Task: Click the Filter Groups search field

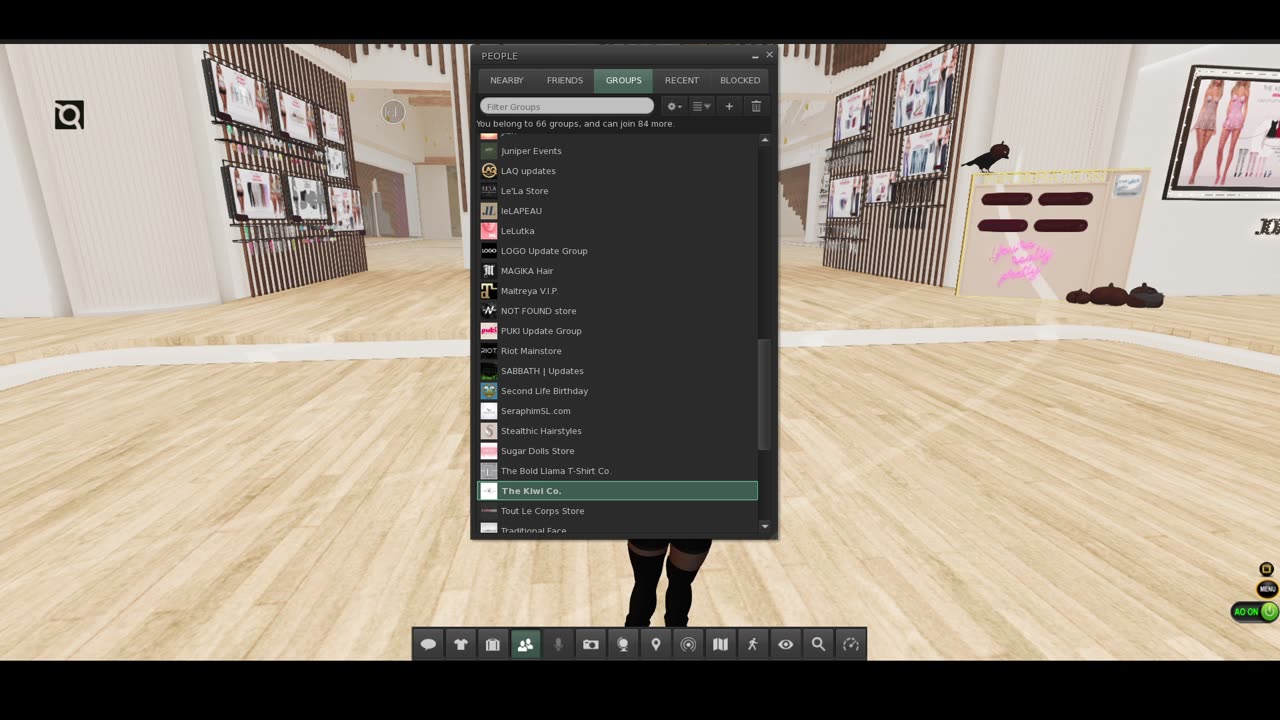Action: (566, 106)
